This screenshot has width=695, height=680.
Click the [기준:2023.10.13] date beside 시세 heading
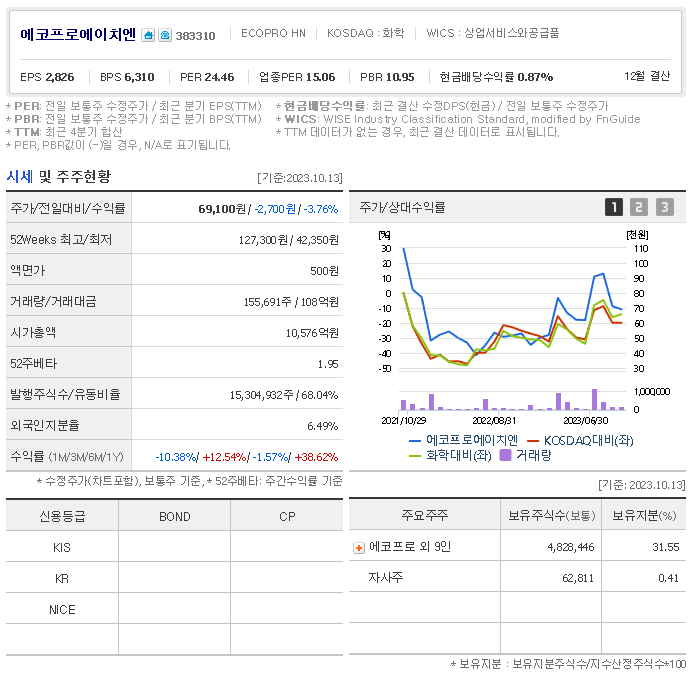click(300, 178)
